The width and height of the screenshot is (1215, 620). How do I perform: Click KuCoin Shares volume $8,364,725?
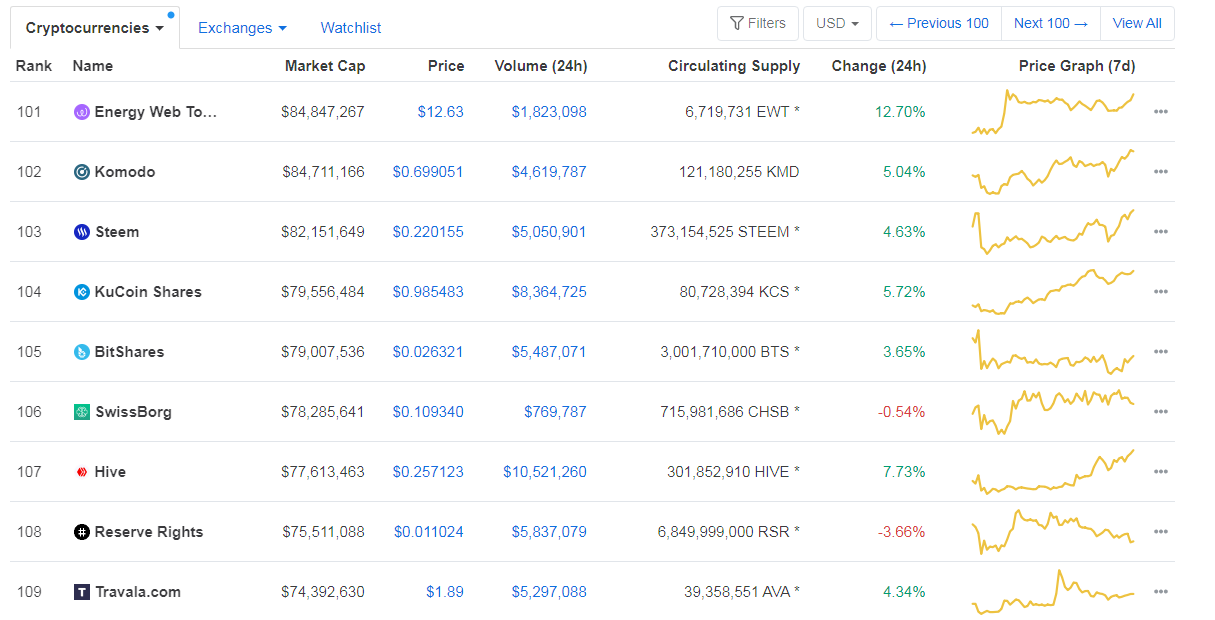[x=549, y=292]
